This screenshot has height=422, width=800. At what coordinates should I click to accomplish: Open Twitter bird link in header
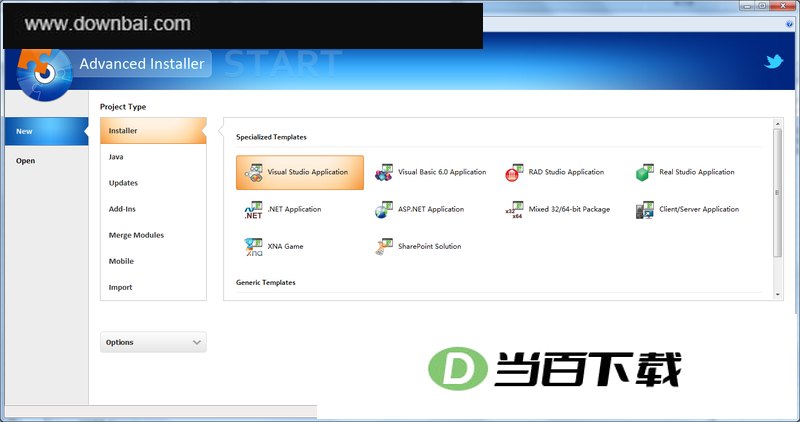pos(773,62)
